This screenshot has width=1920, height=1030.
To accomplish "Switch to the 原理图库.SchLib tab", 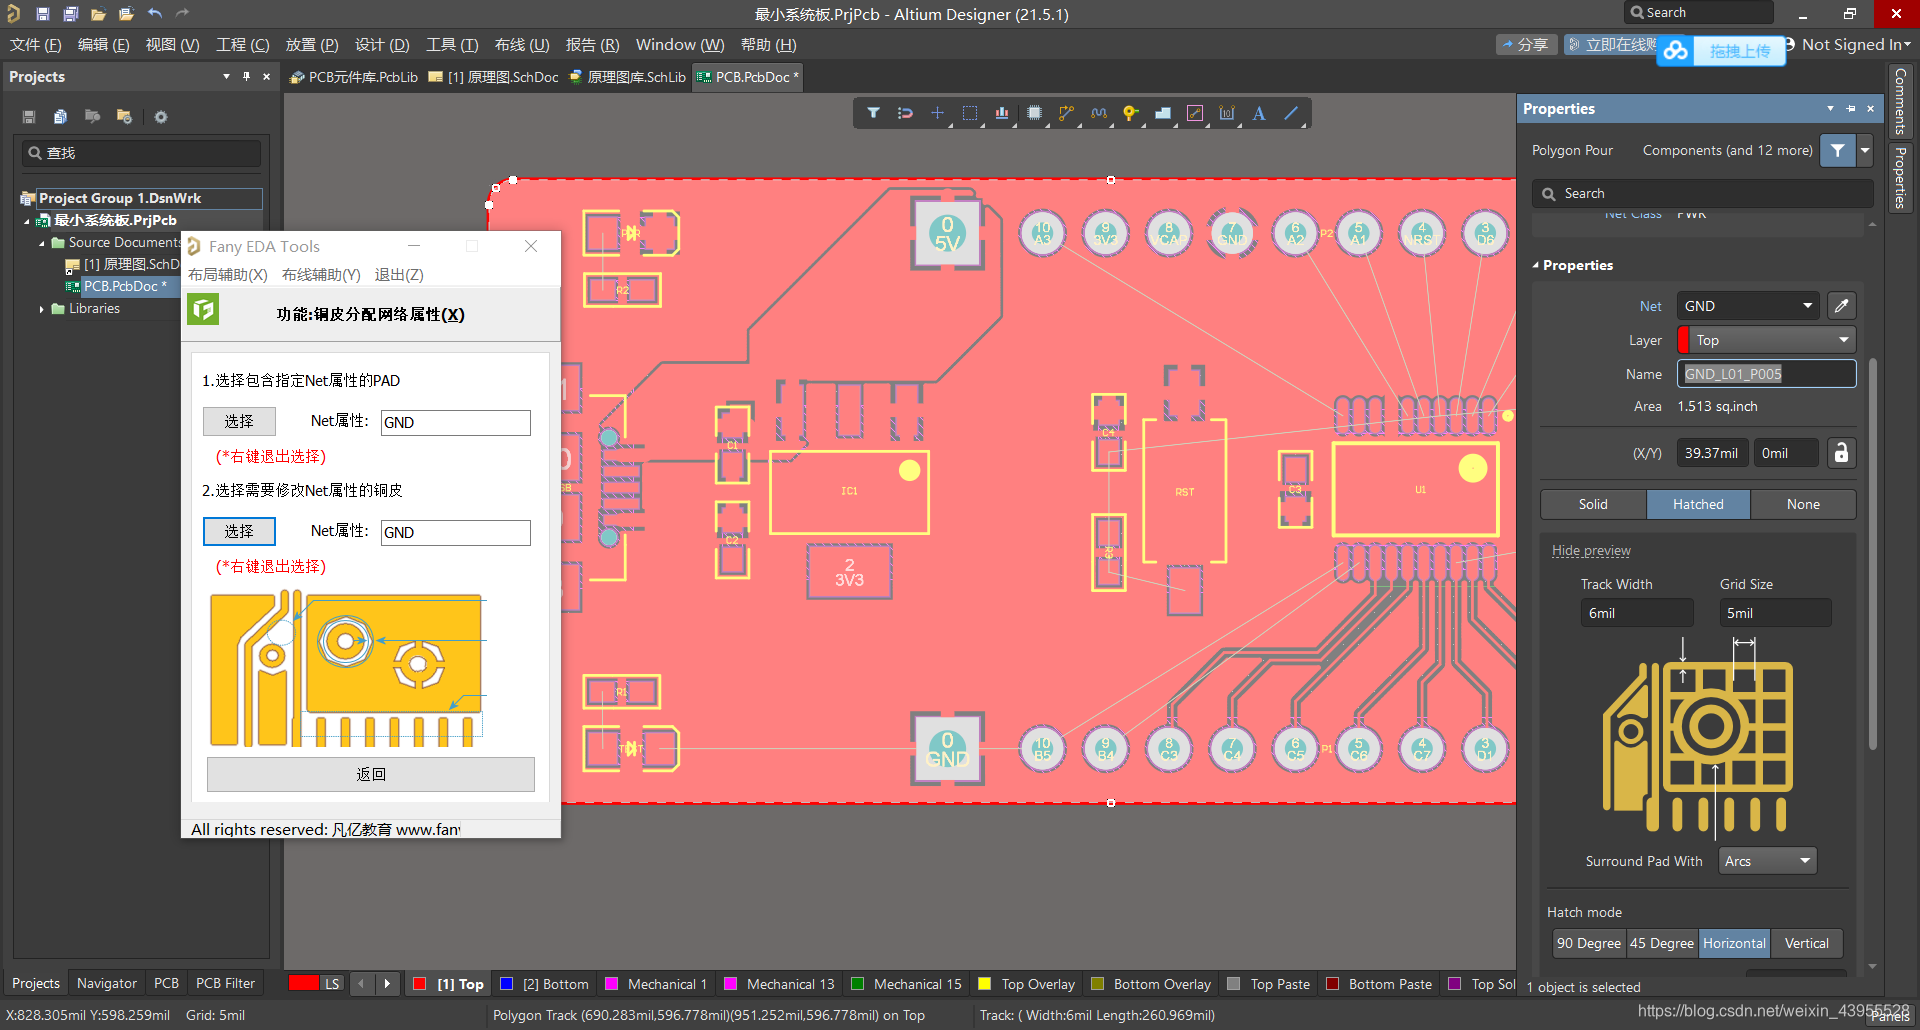I will 628,77.
